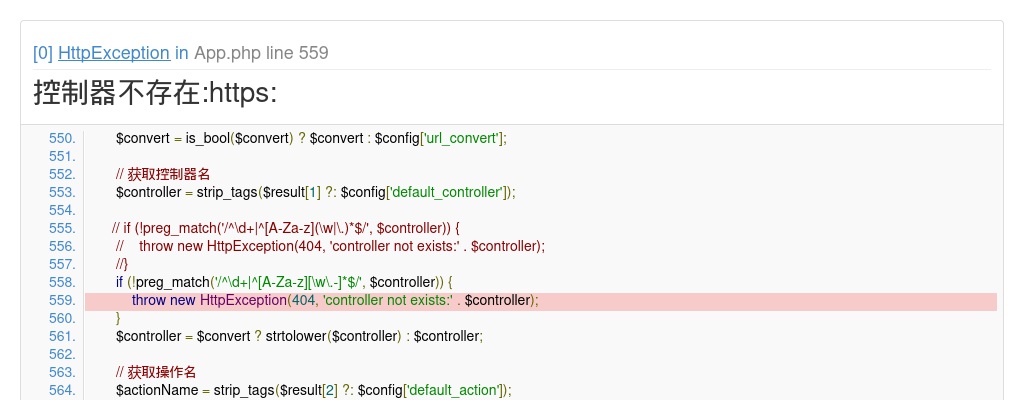Click the blank line numbered 551
The image size is (1024, 400).
tap(62, 156)
